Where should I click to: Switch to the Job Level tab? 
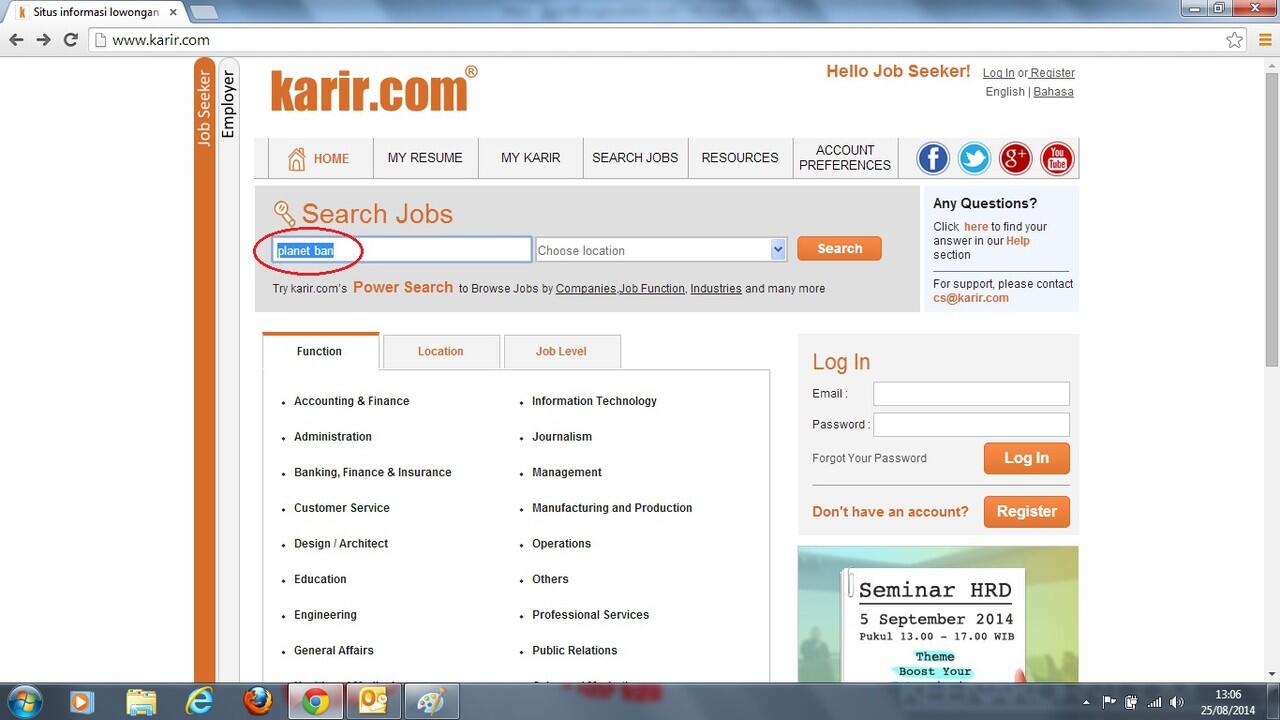coord(561,351)
